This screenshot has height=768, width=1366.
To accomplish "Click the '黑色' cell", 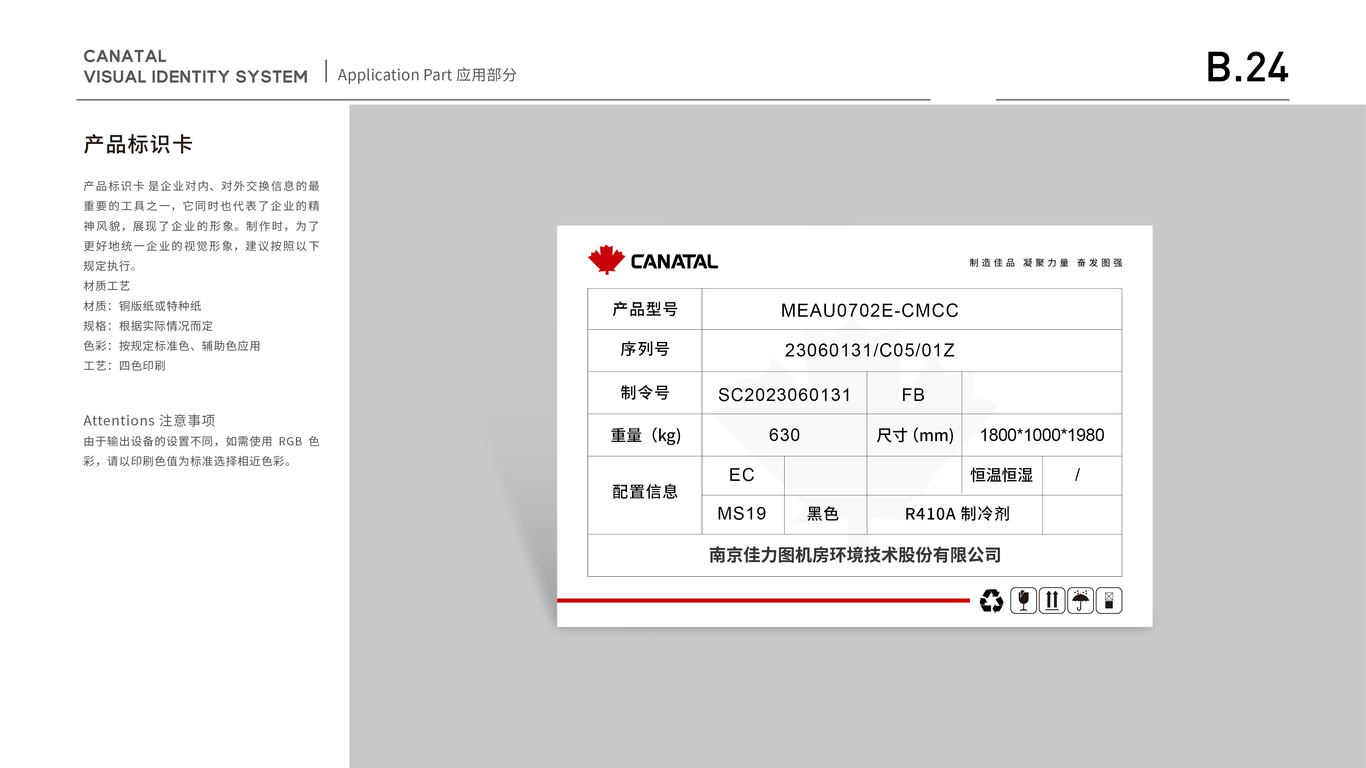I will 825,514.
